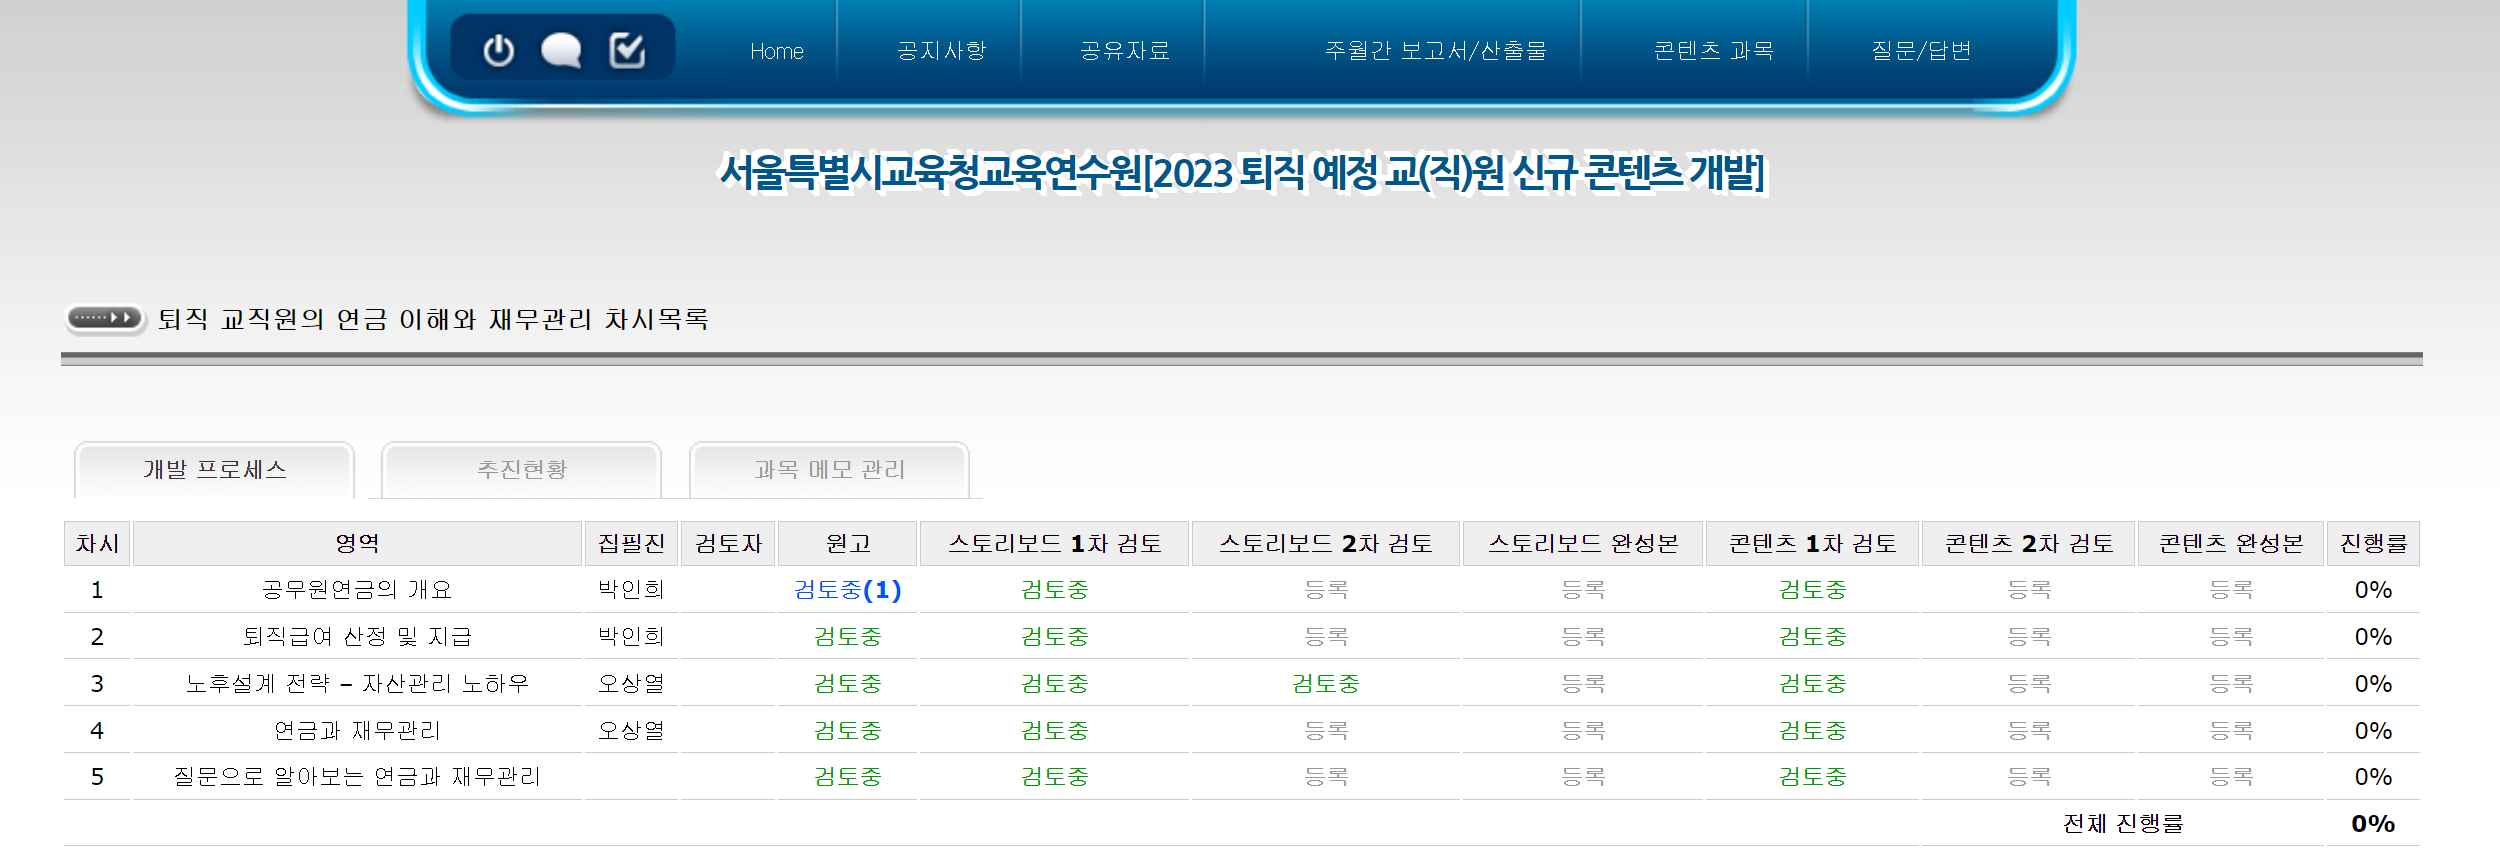The width and height of the screenshot is (2500, 857).
Task: Click the 집필진 column header
Action: pos(631,543)
